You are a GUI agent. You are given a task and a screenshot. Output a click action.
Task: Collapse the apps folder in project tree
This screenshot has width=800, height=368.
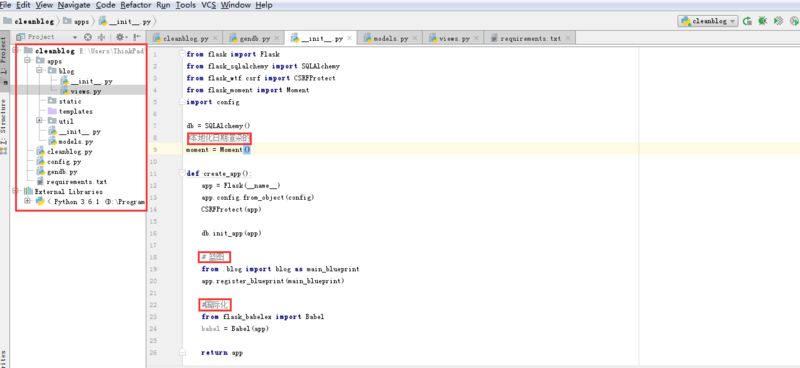coord(27,61)
